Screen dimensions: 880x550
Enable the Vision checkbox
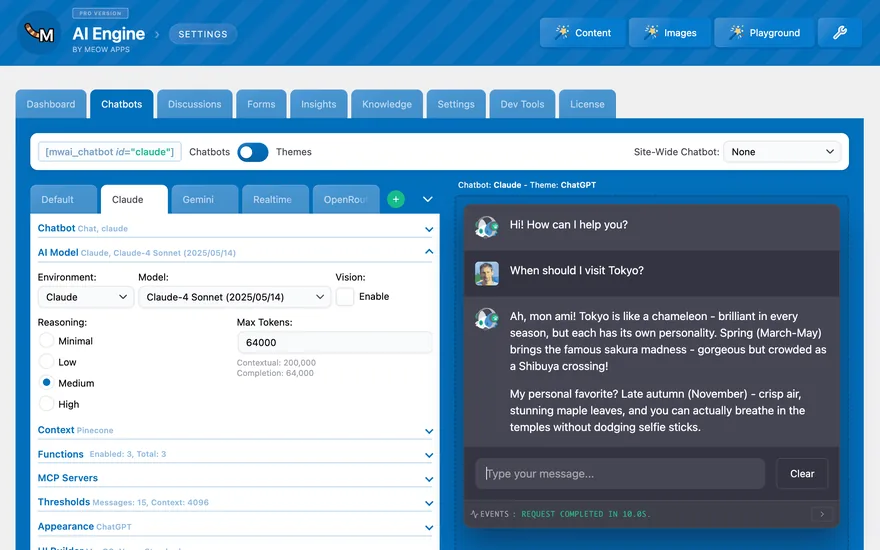pos(345,296)
